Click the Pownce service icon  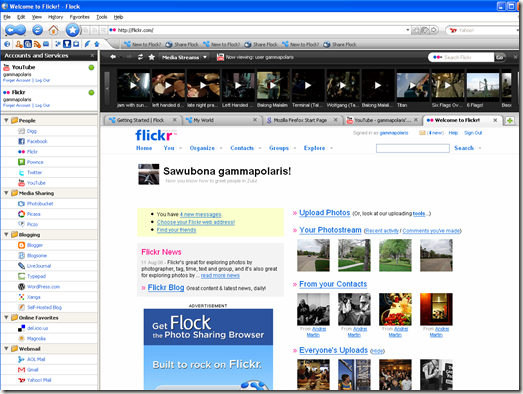point(21,162)
